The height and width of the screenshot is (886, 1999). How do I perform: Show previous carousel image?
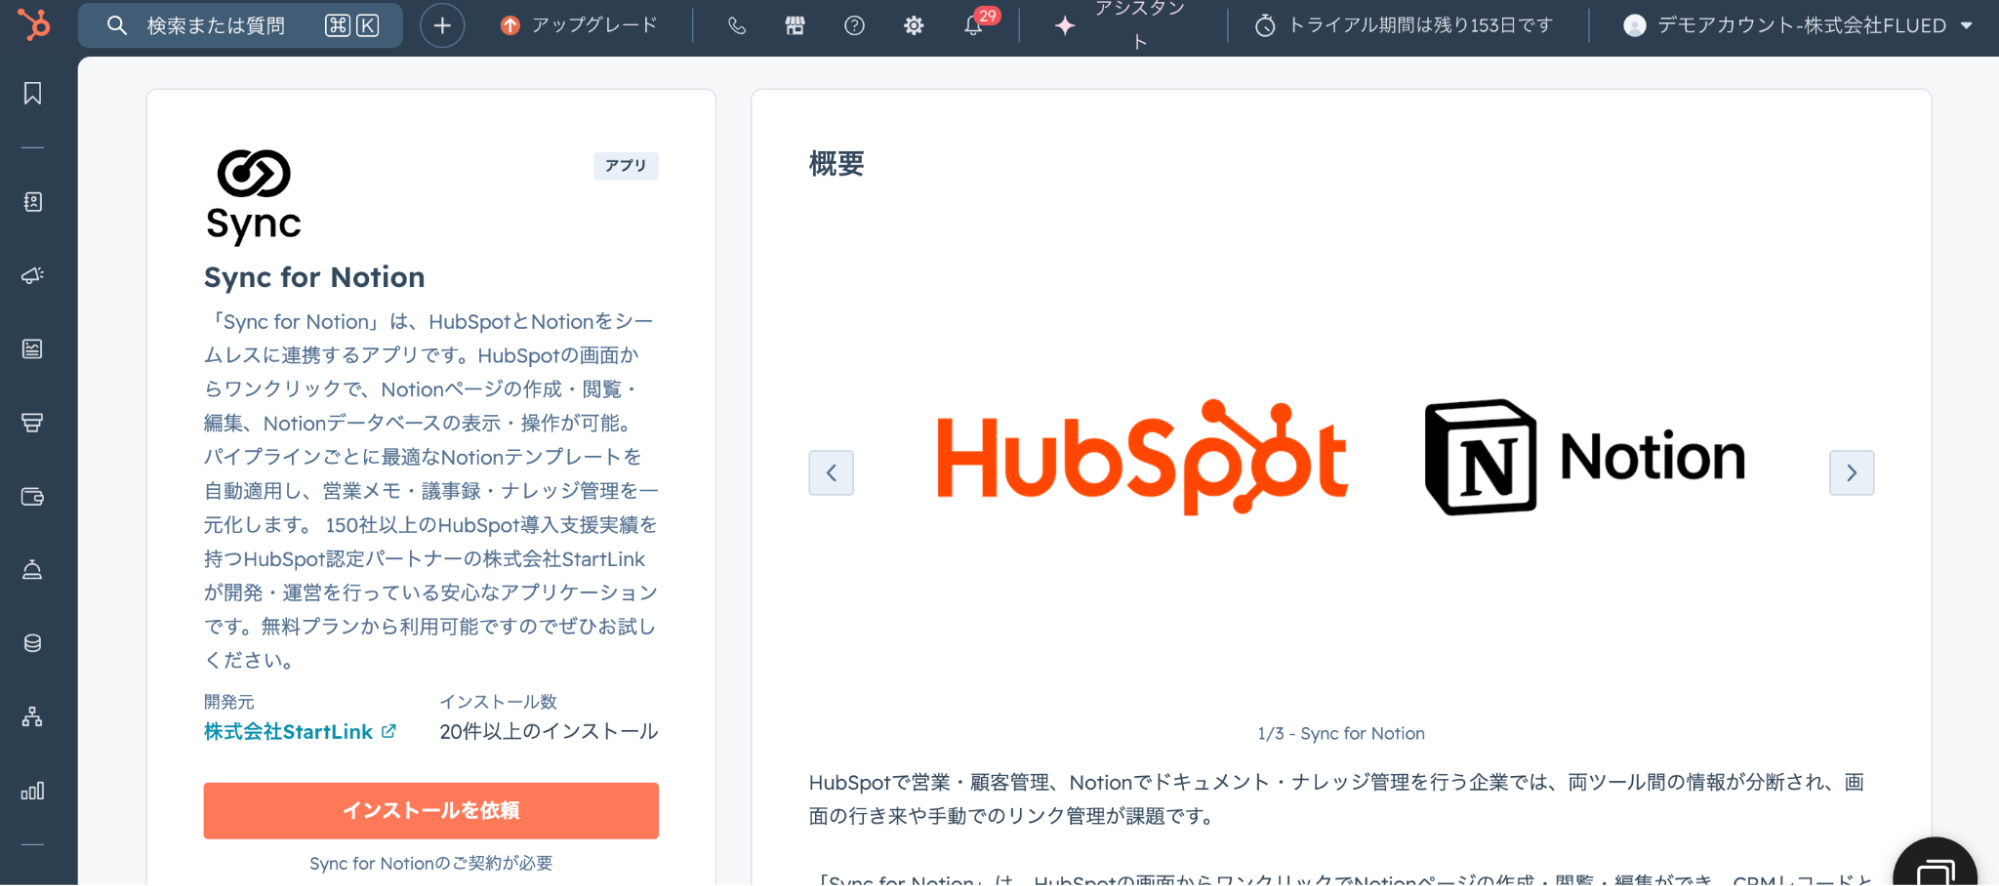point(831,473)
